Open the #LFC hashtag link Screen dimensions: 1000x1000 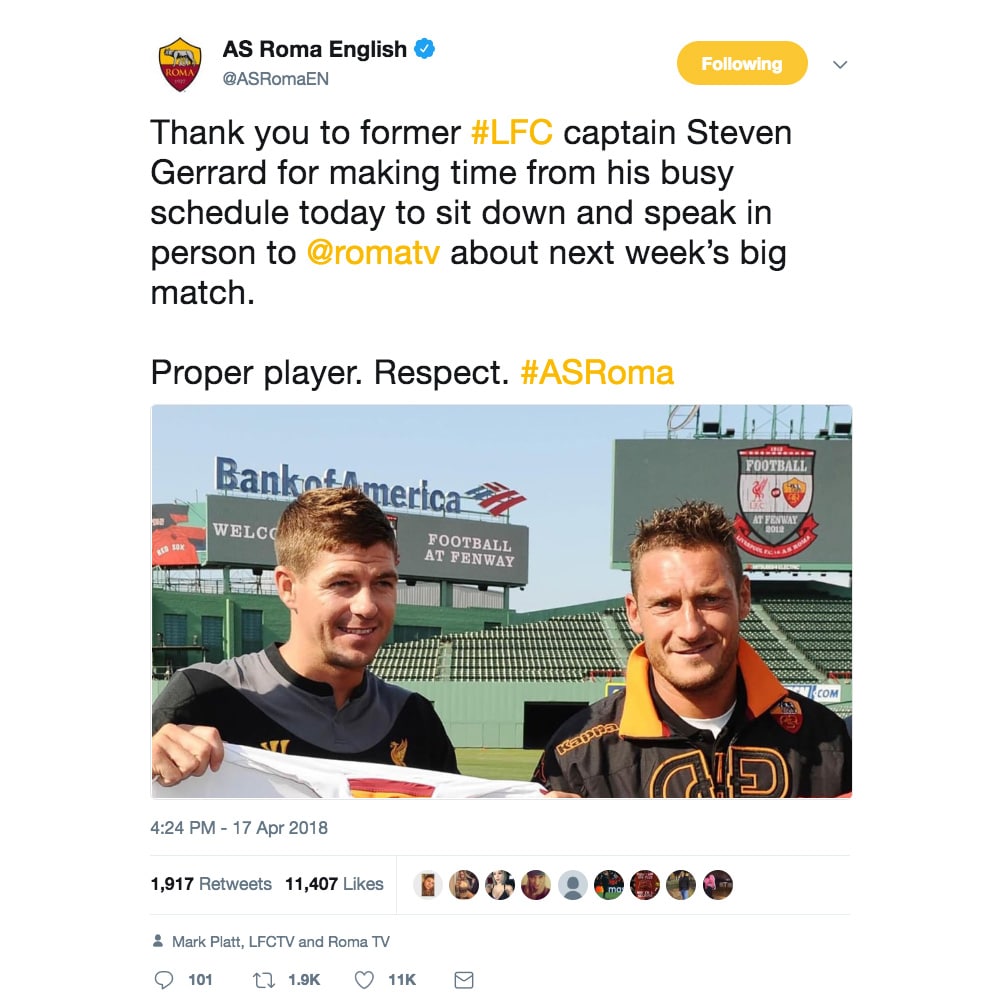(x=511, y=133)
